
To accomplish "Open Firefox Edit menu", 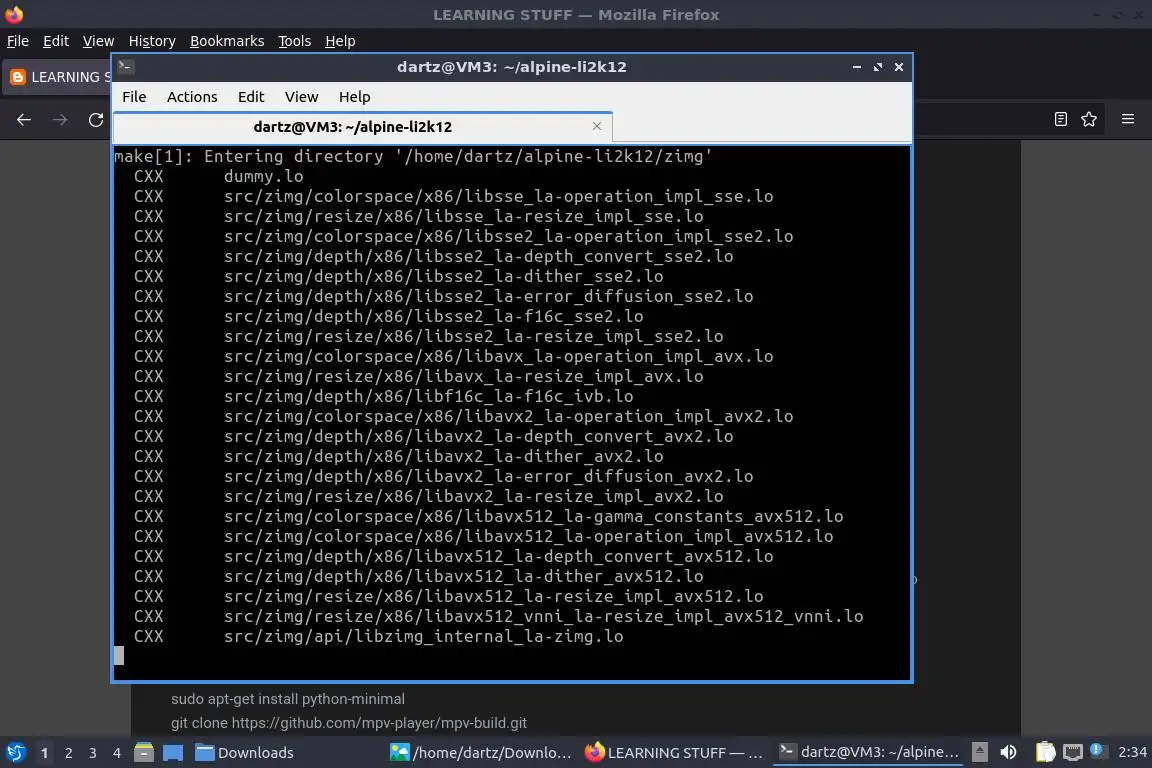I will coord(56,41).
